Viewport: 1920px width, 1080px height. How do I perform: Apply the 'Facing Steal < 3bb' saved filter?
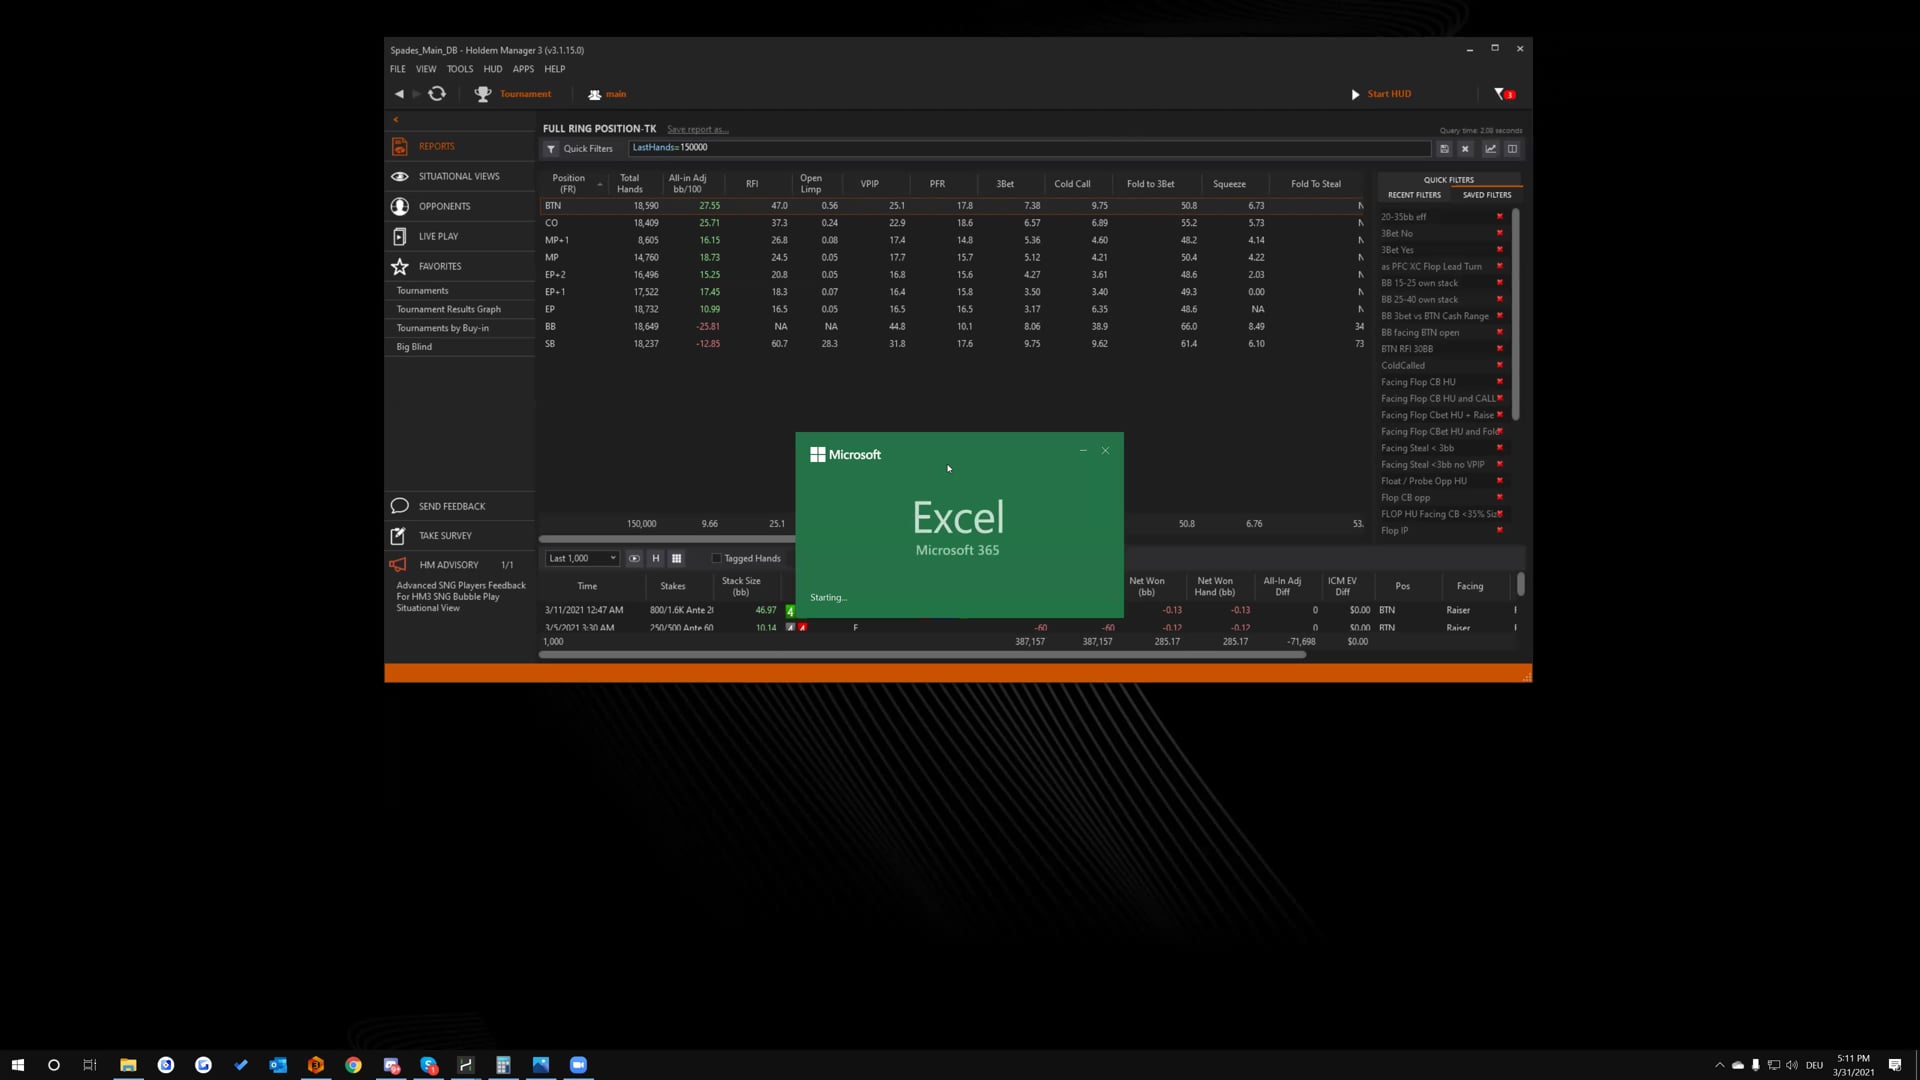(1417, 448)
